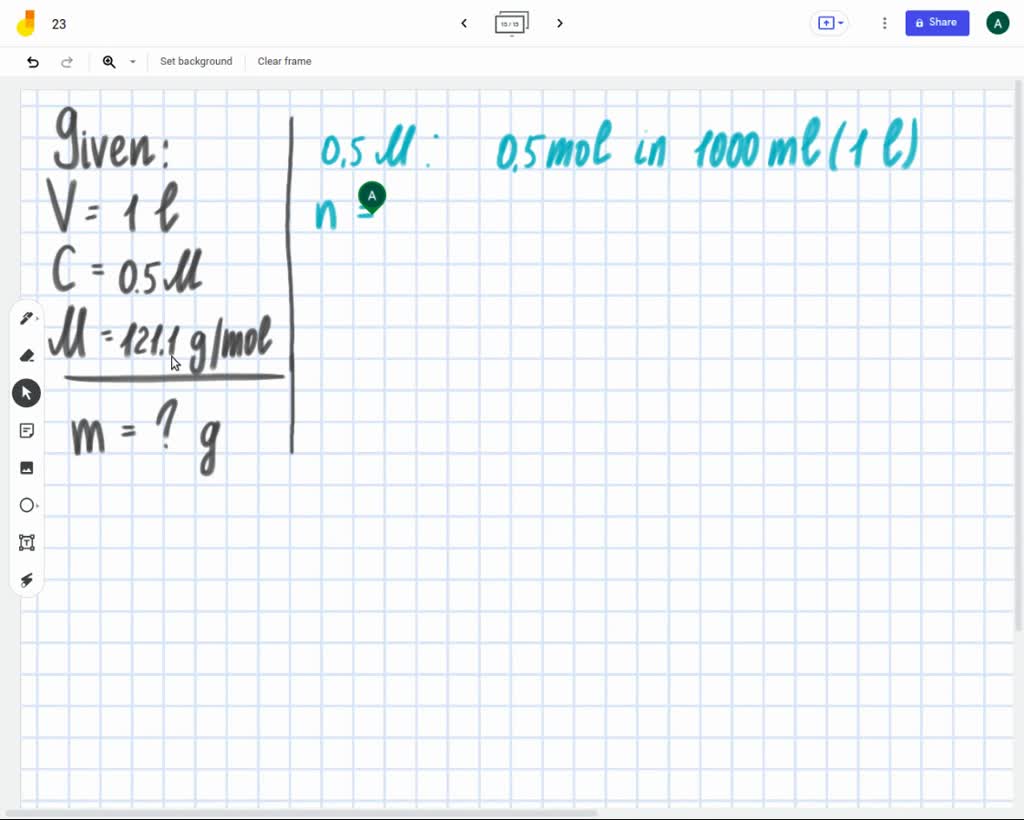The image size is (1024, 820).
Task: Click the Set background option
Action: tap(196, 61)
